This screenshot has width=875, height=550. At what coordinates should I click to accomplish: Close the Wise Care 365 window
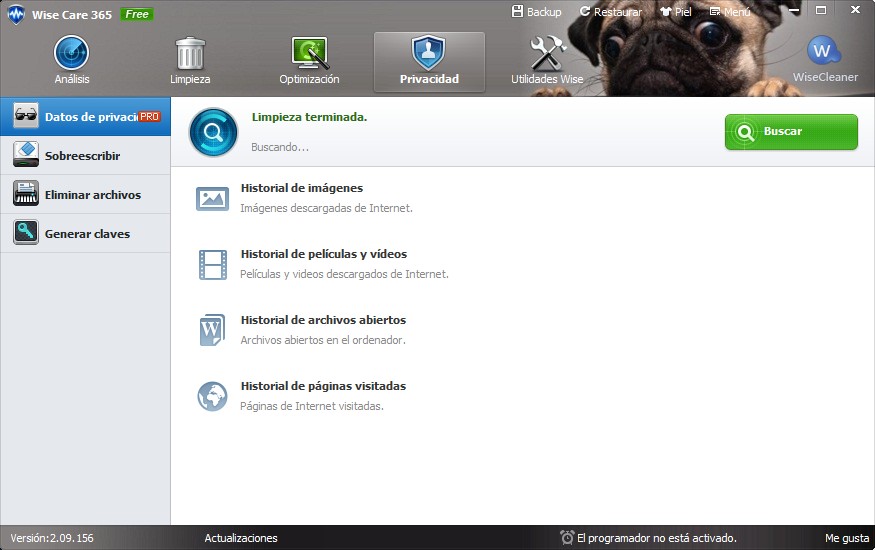(x=855, y=10)
